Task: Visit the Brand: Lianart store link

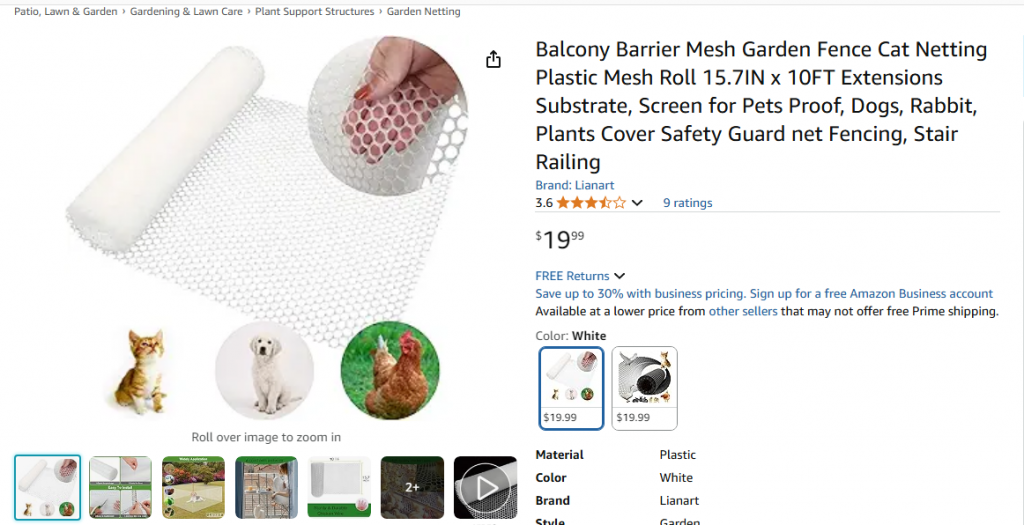Action: coord(575,185)
